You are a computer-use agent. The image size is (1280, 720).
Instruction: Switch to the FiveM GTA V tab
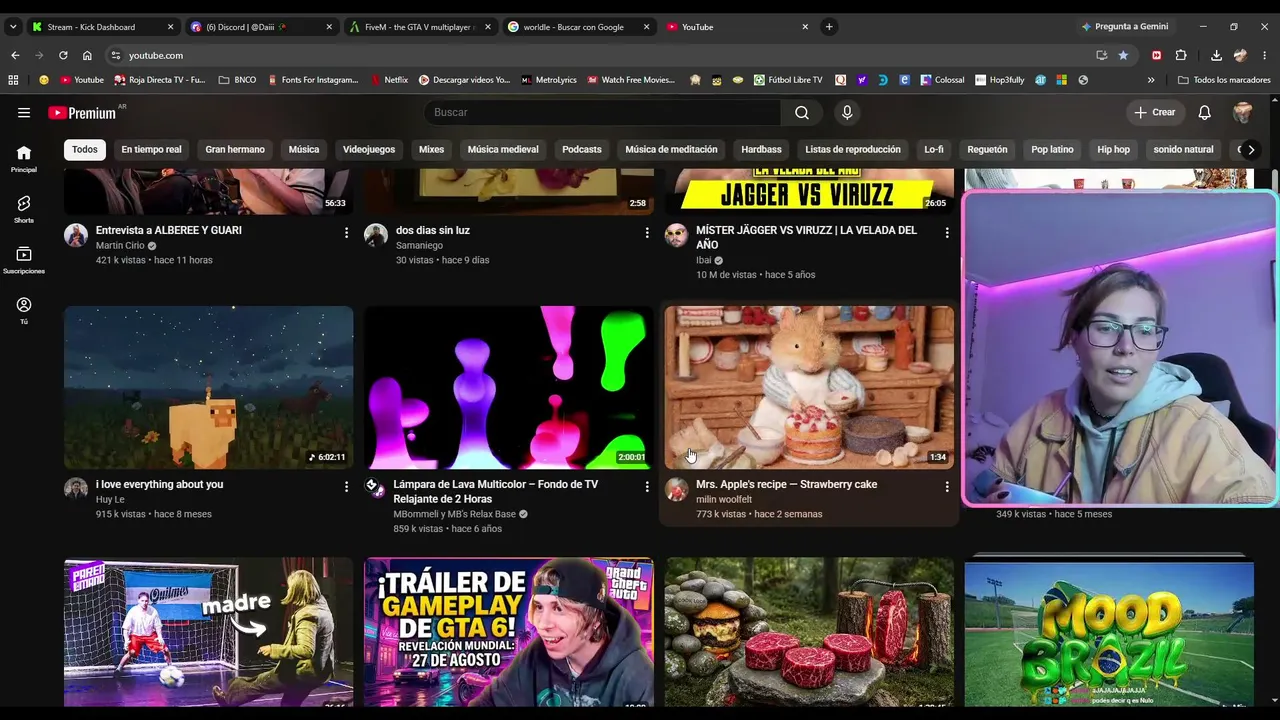pos(420,27)
